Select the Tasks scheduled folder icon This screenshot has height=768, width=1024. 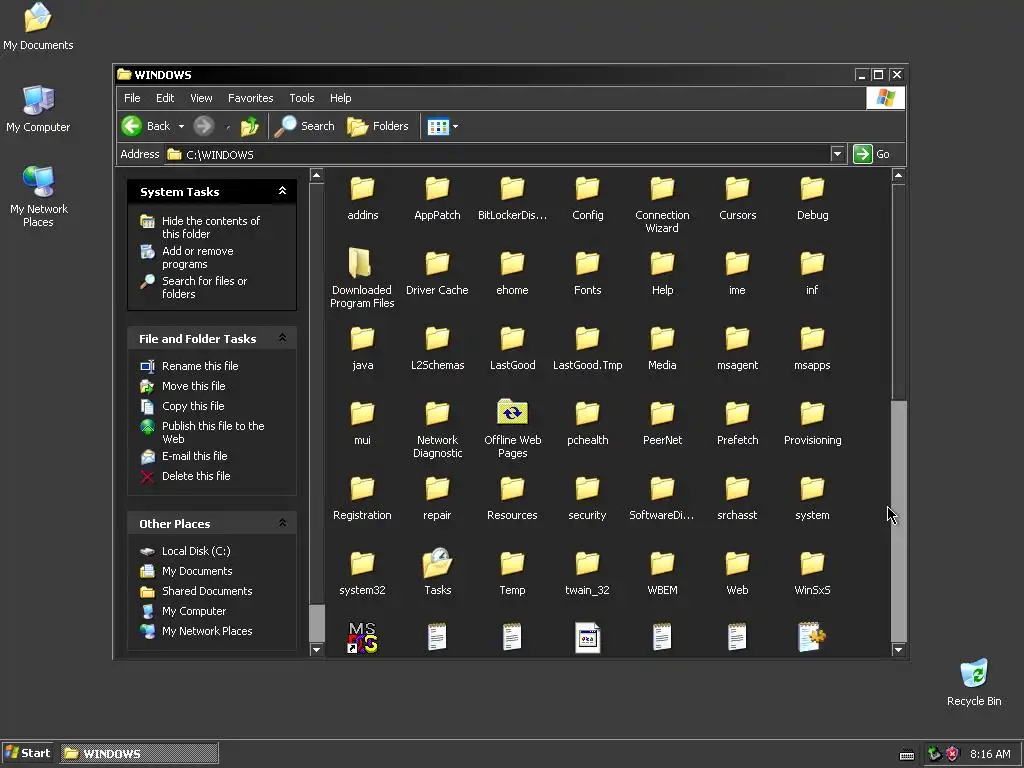[438, 572]
